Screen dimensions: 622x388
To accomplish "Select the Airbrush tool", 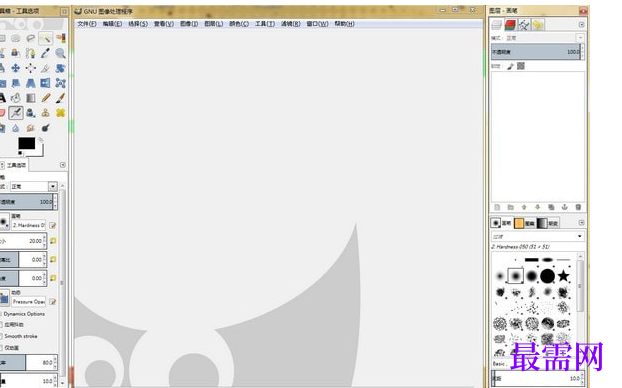I will pos(16,113).
